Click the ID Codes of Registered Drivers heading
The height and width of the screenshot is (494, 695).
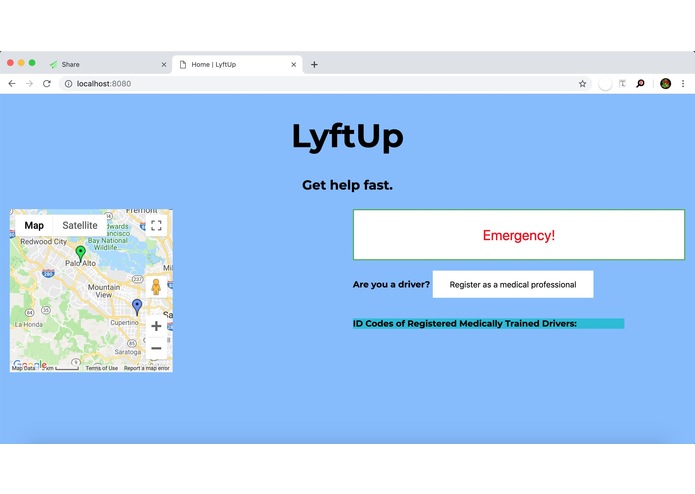(x=465, y=323)
